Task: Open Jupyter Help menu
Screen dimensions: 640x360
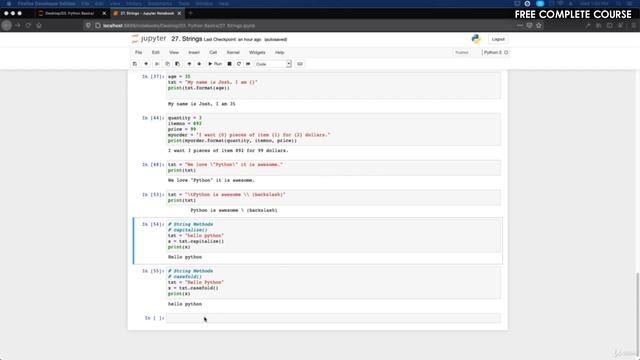Action: tap(280, 53)
